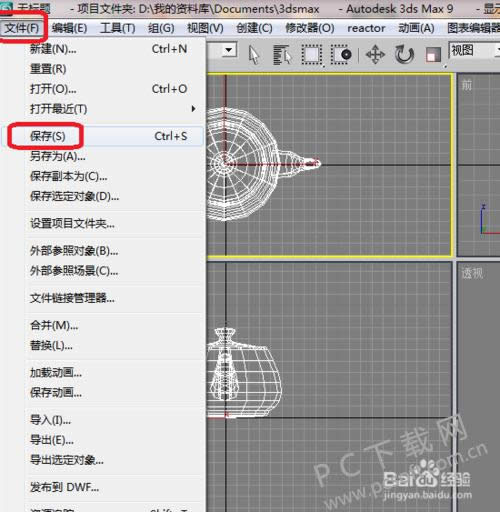Viewport: 500px width, 512px height.
Task: Click the 3ds Max application icon
Action: [x=6, y=7]
